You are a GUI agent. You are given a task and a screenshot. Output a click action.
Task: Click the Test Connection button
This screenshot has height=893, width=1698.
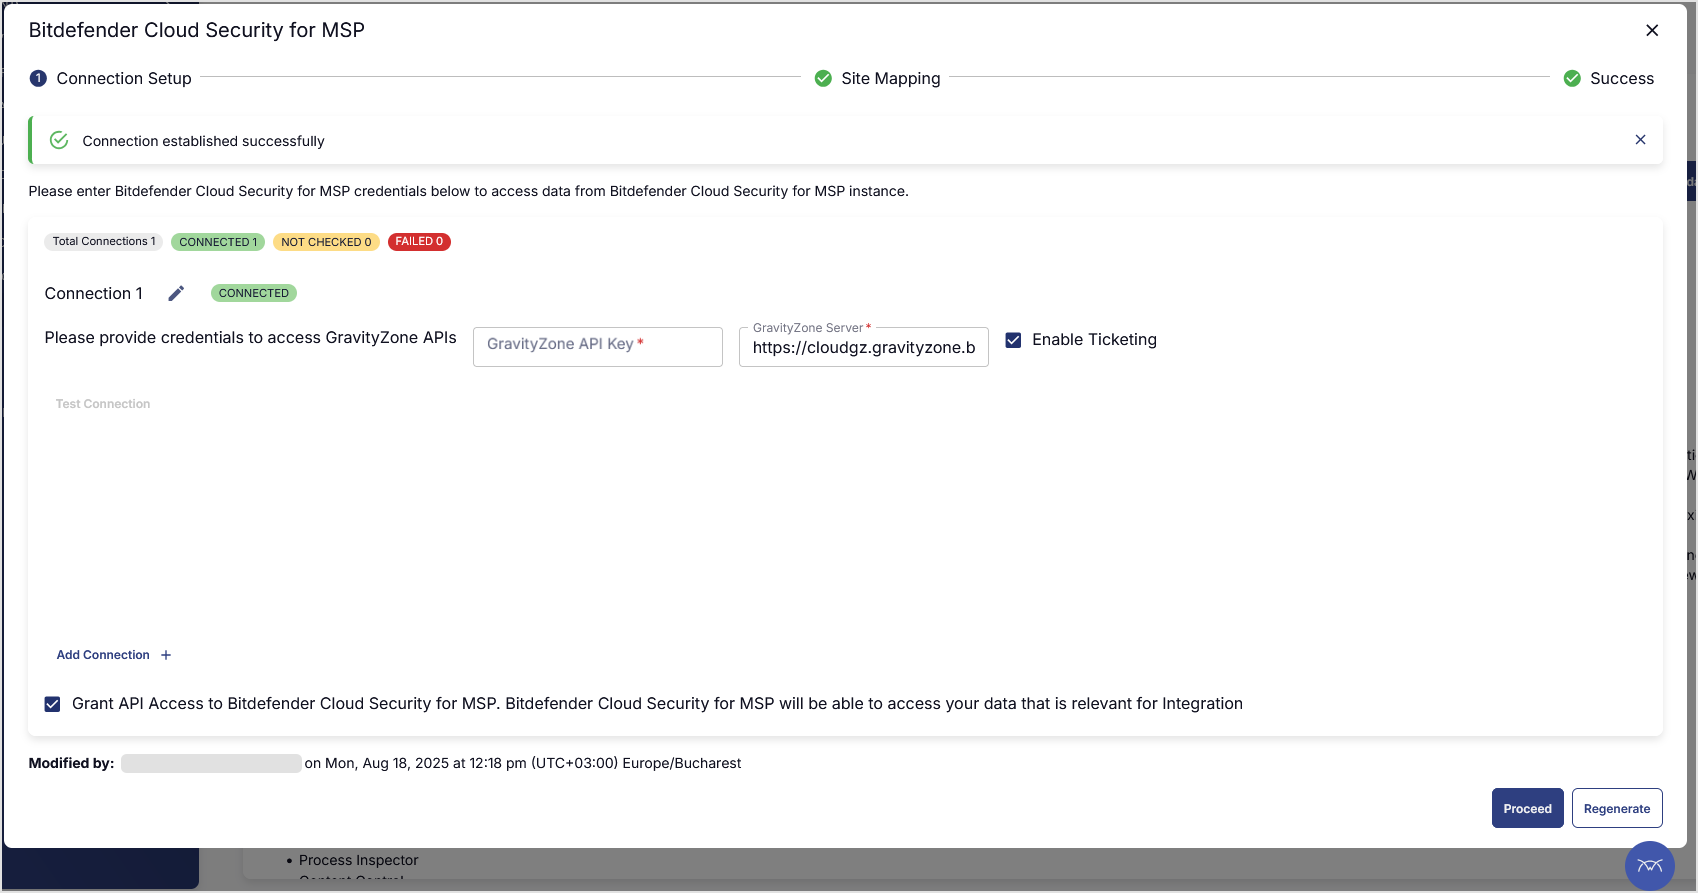[103, 404]
